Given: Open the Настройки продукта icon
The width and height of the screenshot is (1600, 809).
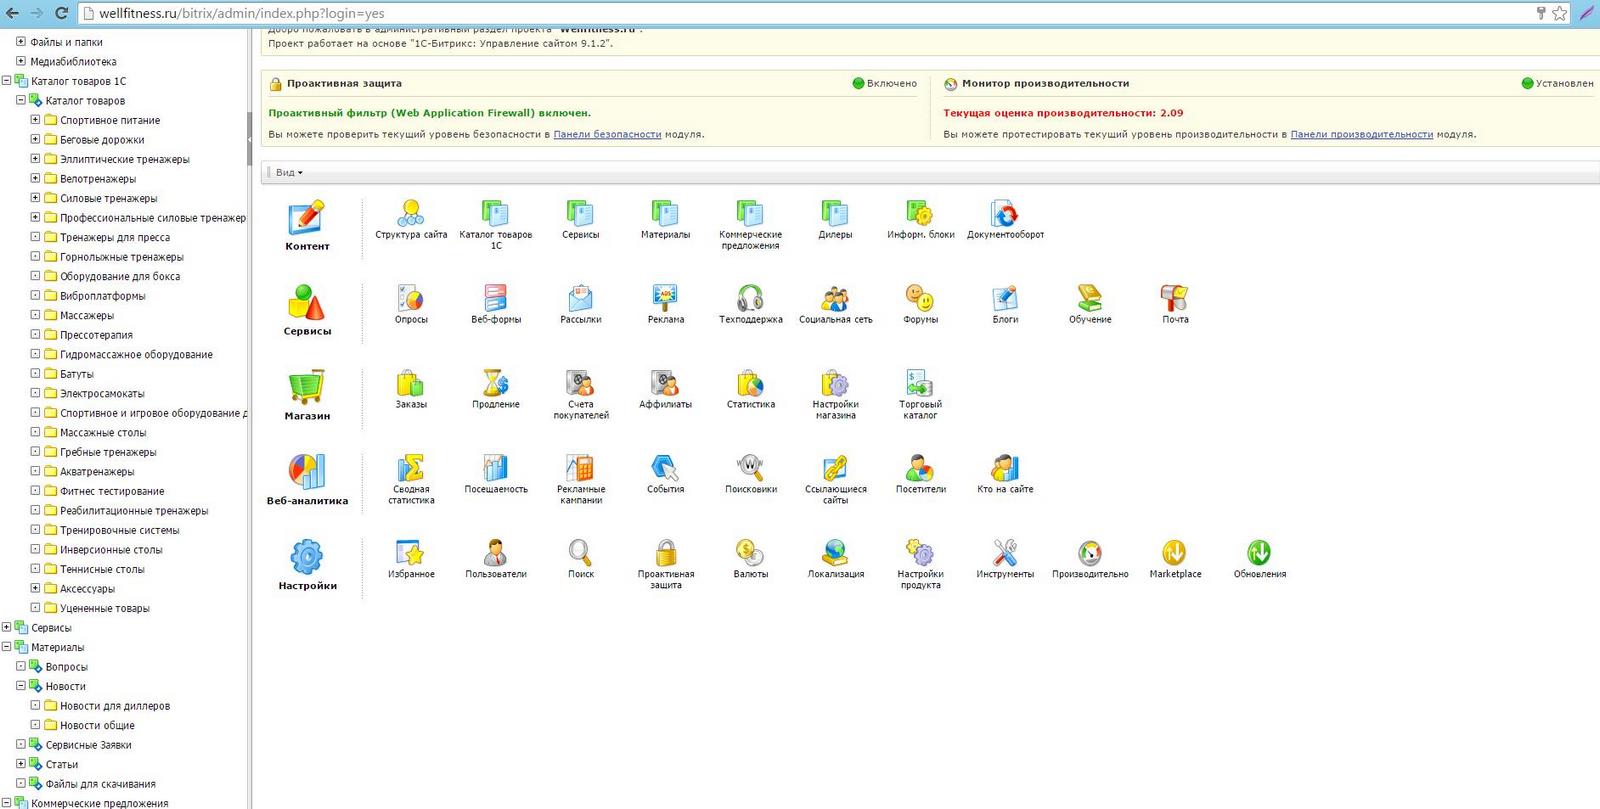Looking at the screenshot, I should [x=920, y=553].
